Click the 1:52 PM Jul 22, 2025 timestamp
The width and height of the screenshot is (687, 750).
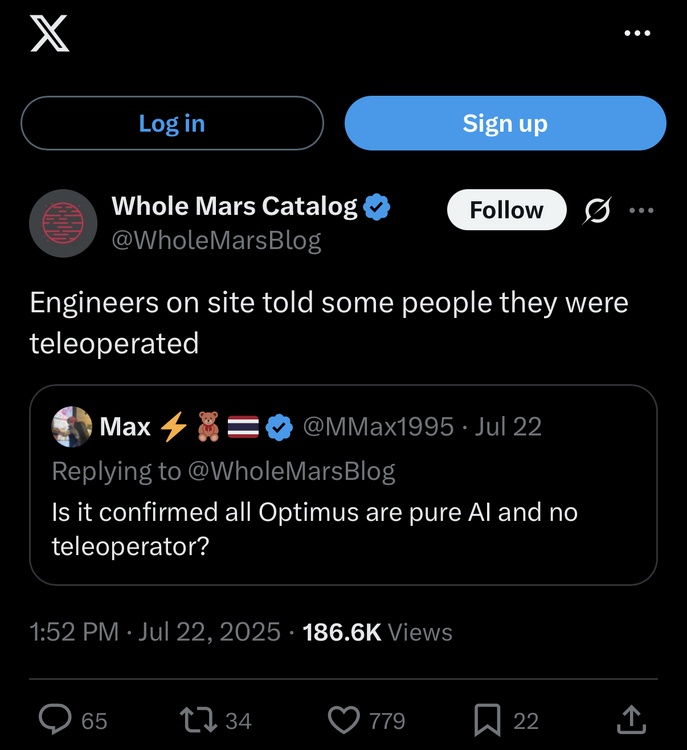[x=156, y=632]
